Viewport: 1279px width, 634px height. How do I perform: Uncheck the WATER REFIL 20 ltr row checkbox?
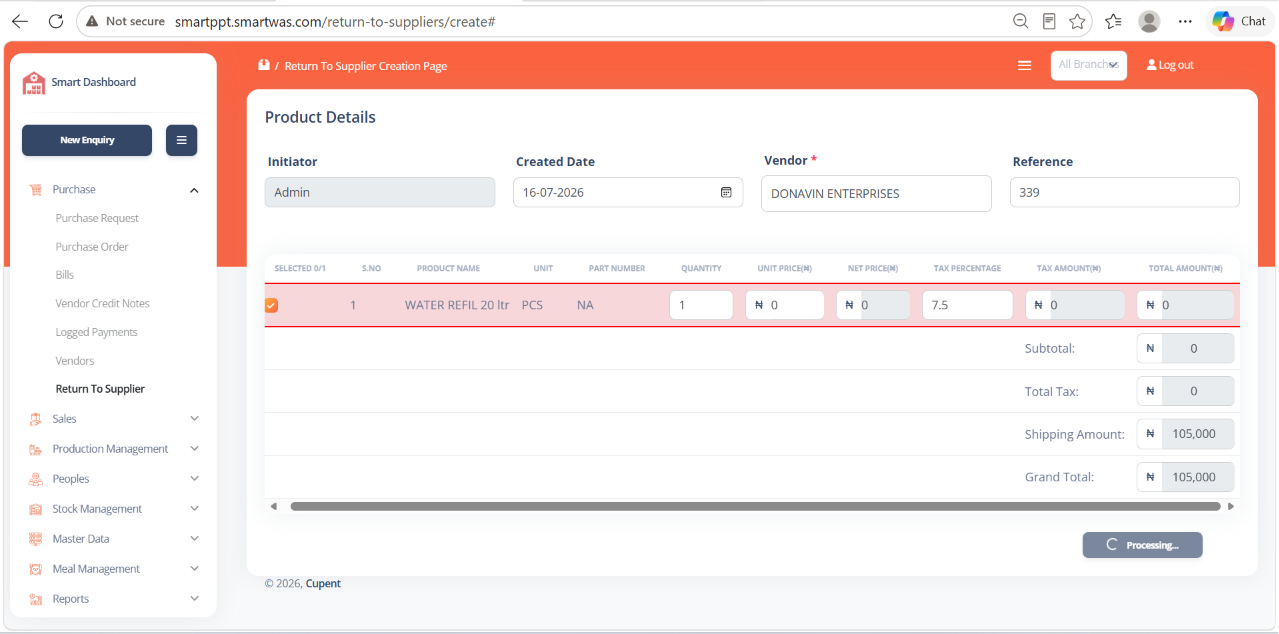(271, 305)
